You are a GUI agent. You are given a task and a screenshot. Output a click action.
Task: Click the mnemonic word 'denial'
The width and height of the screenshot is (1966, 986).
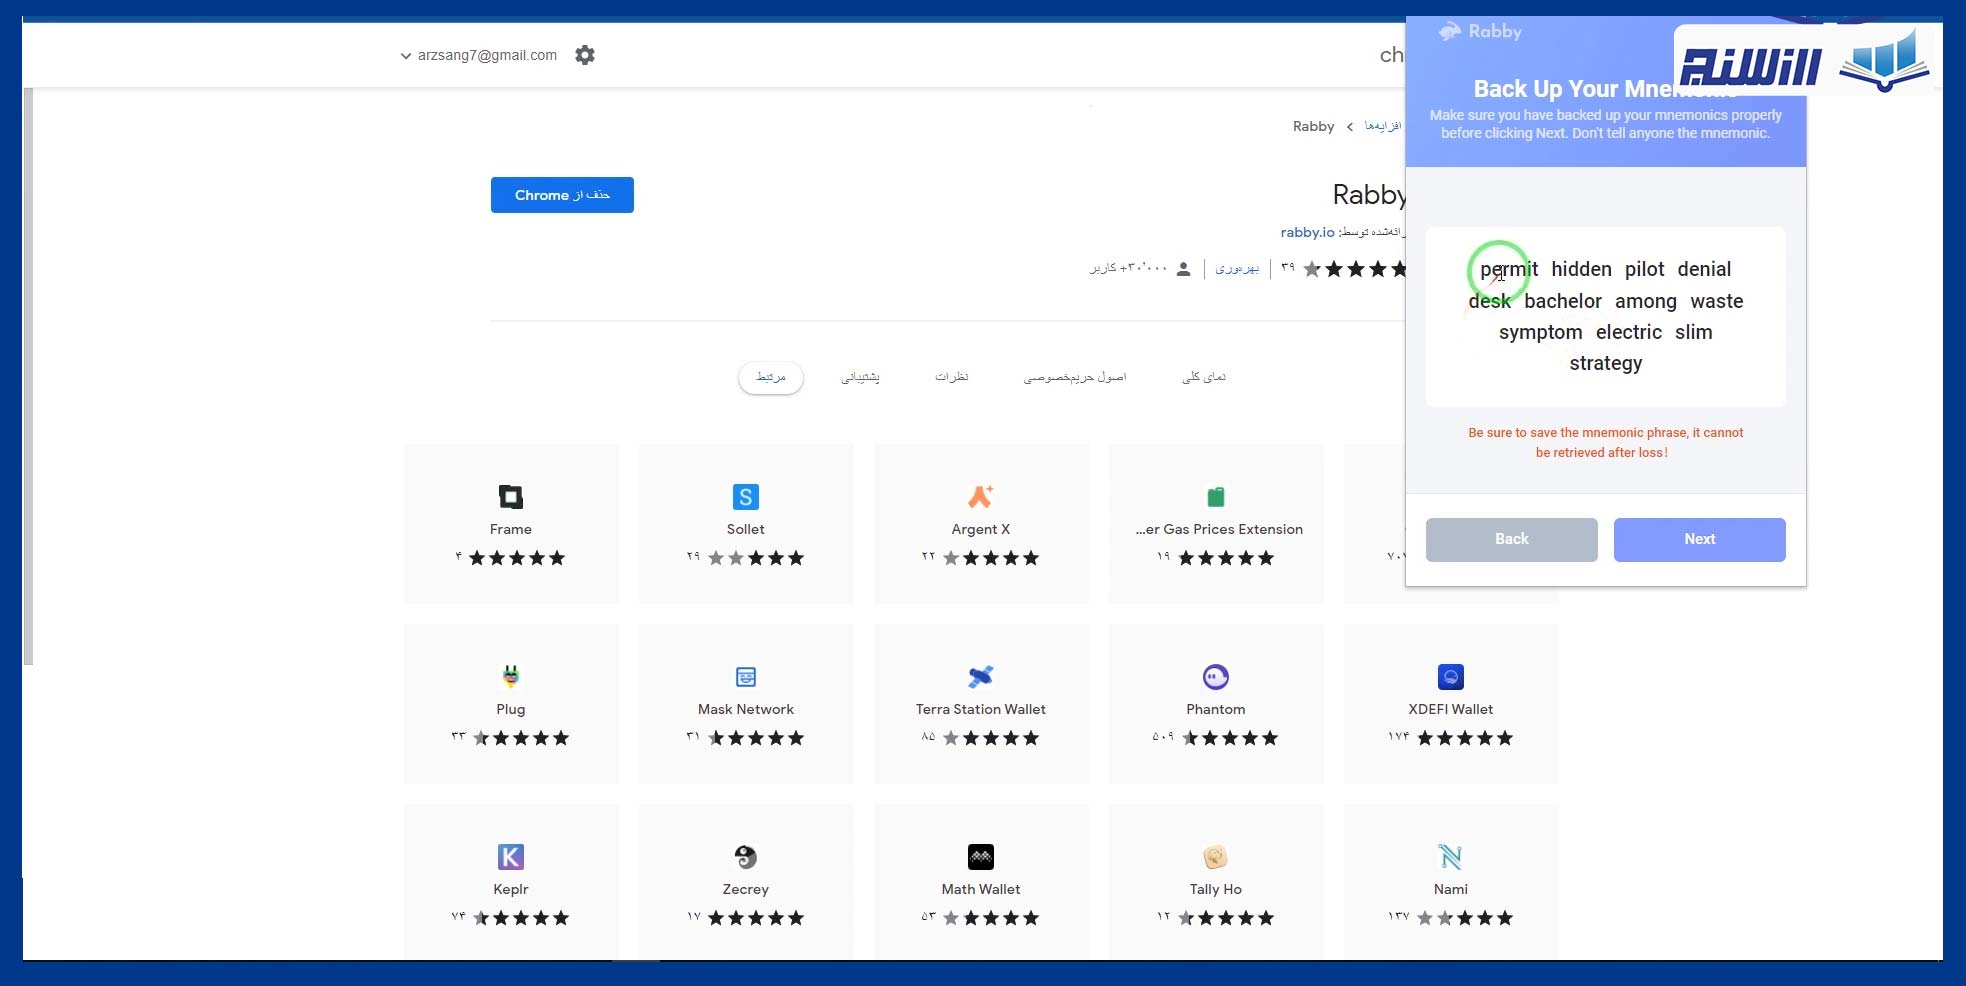(1704, 269)
